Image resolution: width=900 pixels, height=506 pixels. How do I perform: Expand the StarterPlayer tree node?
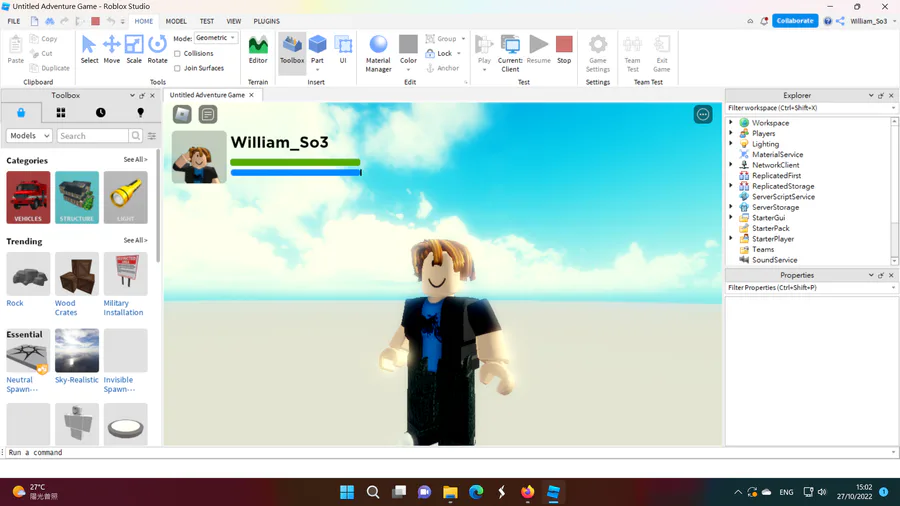(x=731, y=238)
